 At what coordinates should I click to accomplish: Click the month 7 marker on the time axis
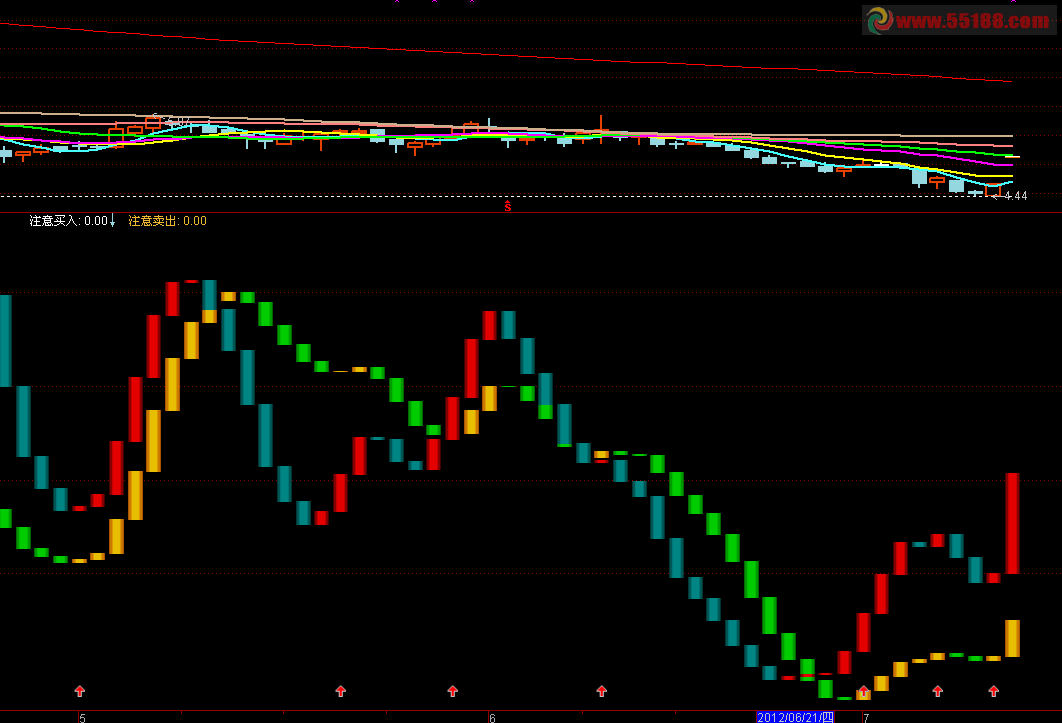(x=866, y=718)
